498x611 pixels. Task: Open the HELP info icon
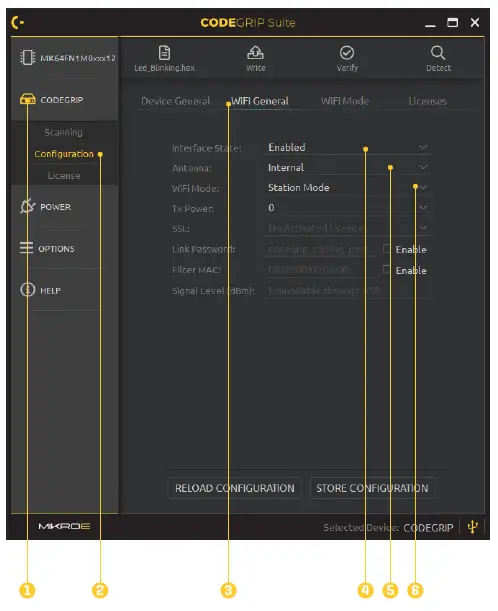[x=28, y=290]
